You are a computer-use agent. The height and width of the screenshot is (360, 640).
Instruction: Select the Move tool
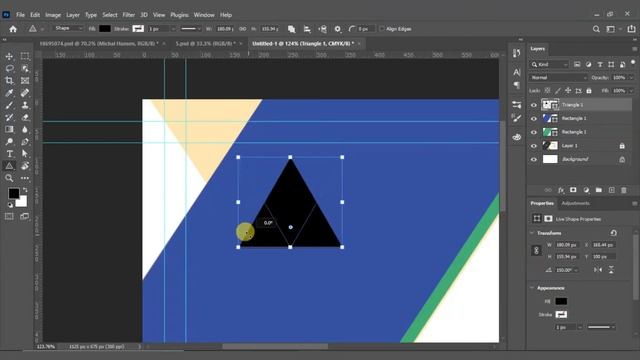pos(9,56)
